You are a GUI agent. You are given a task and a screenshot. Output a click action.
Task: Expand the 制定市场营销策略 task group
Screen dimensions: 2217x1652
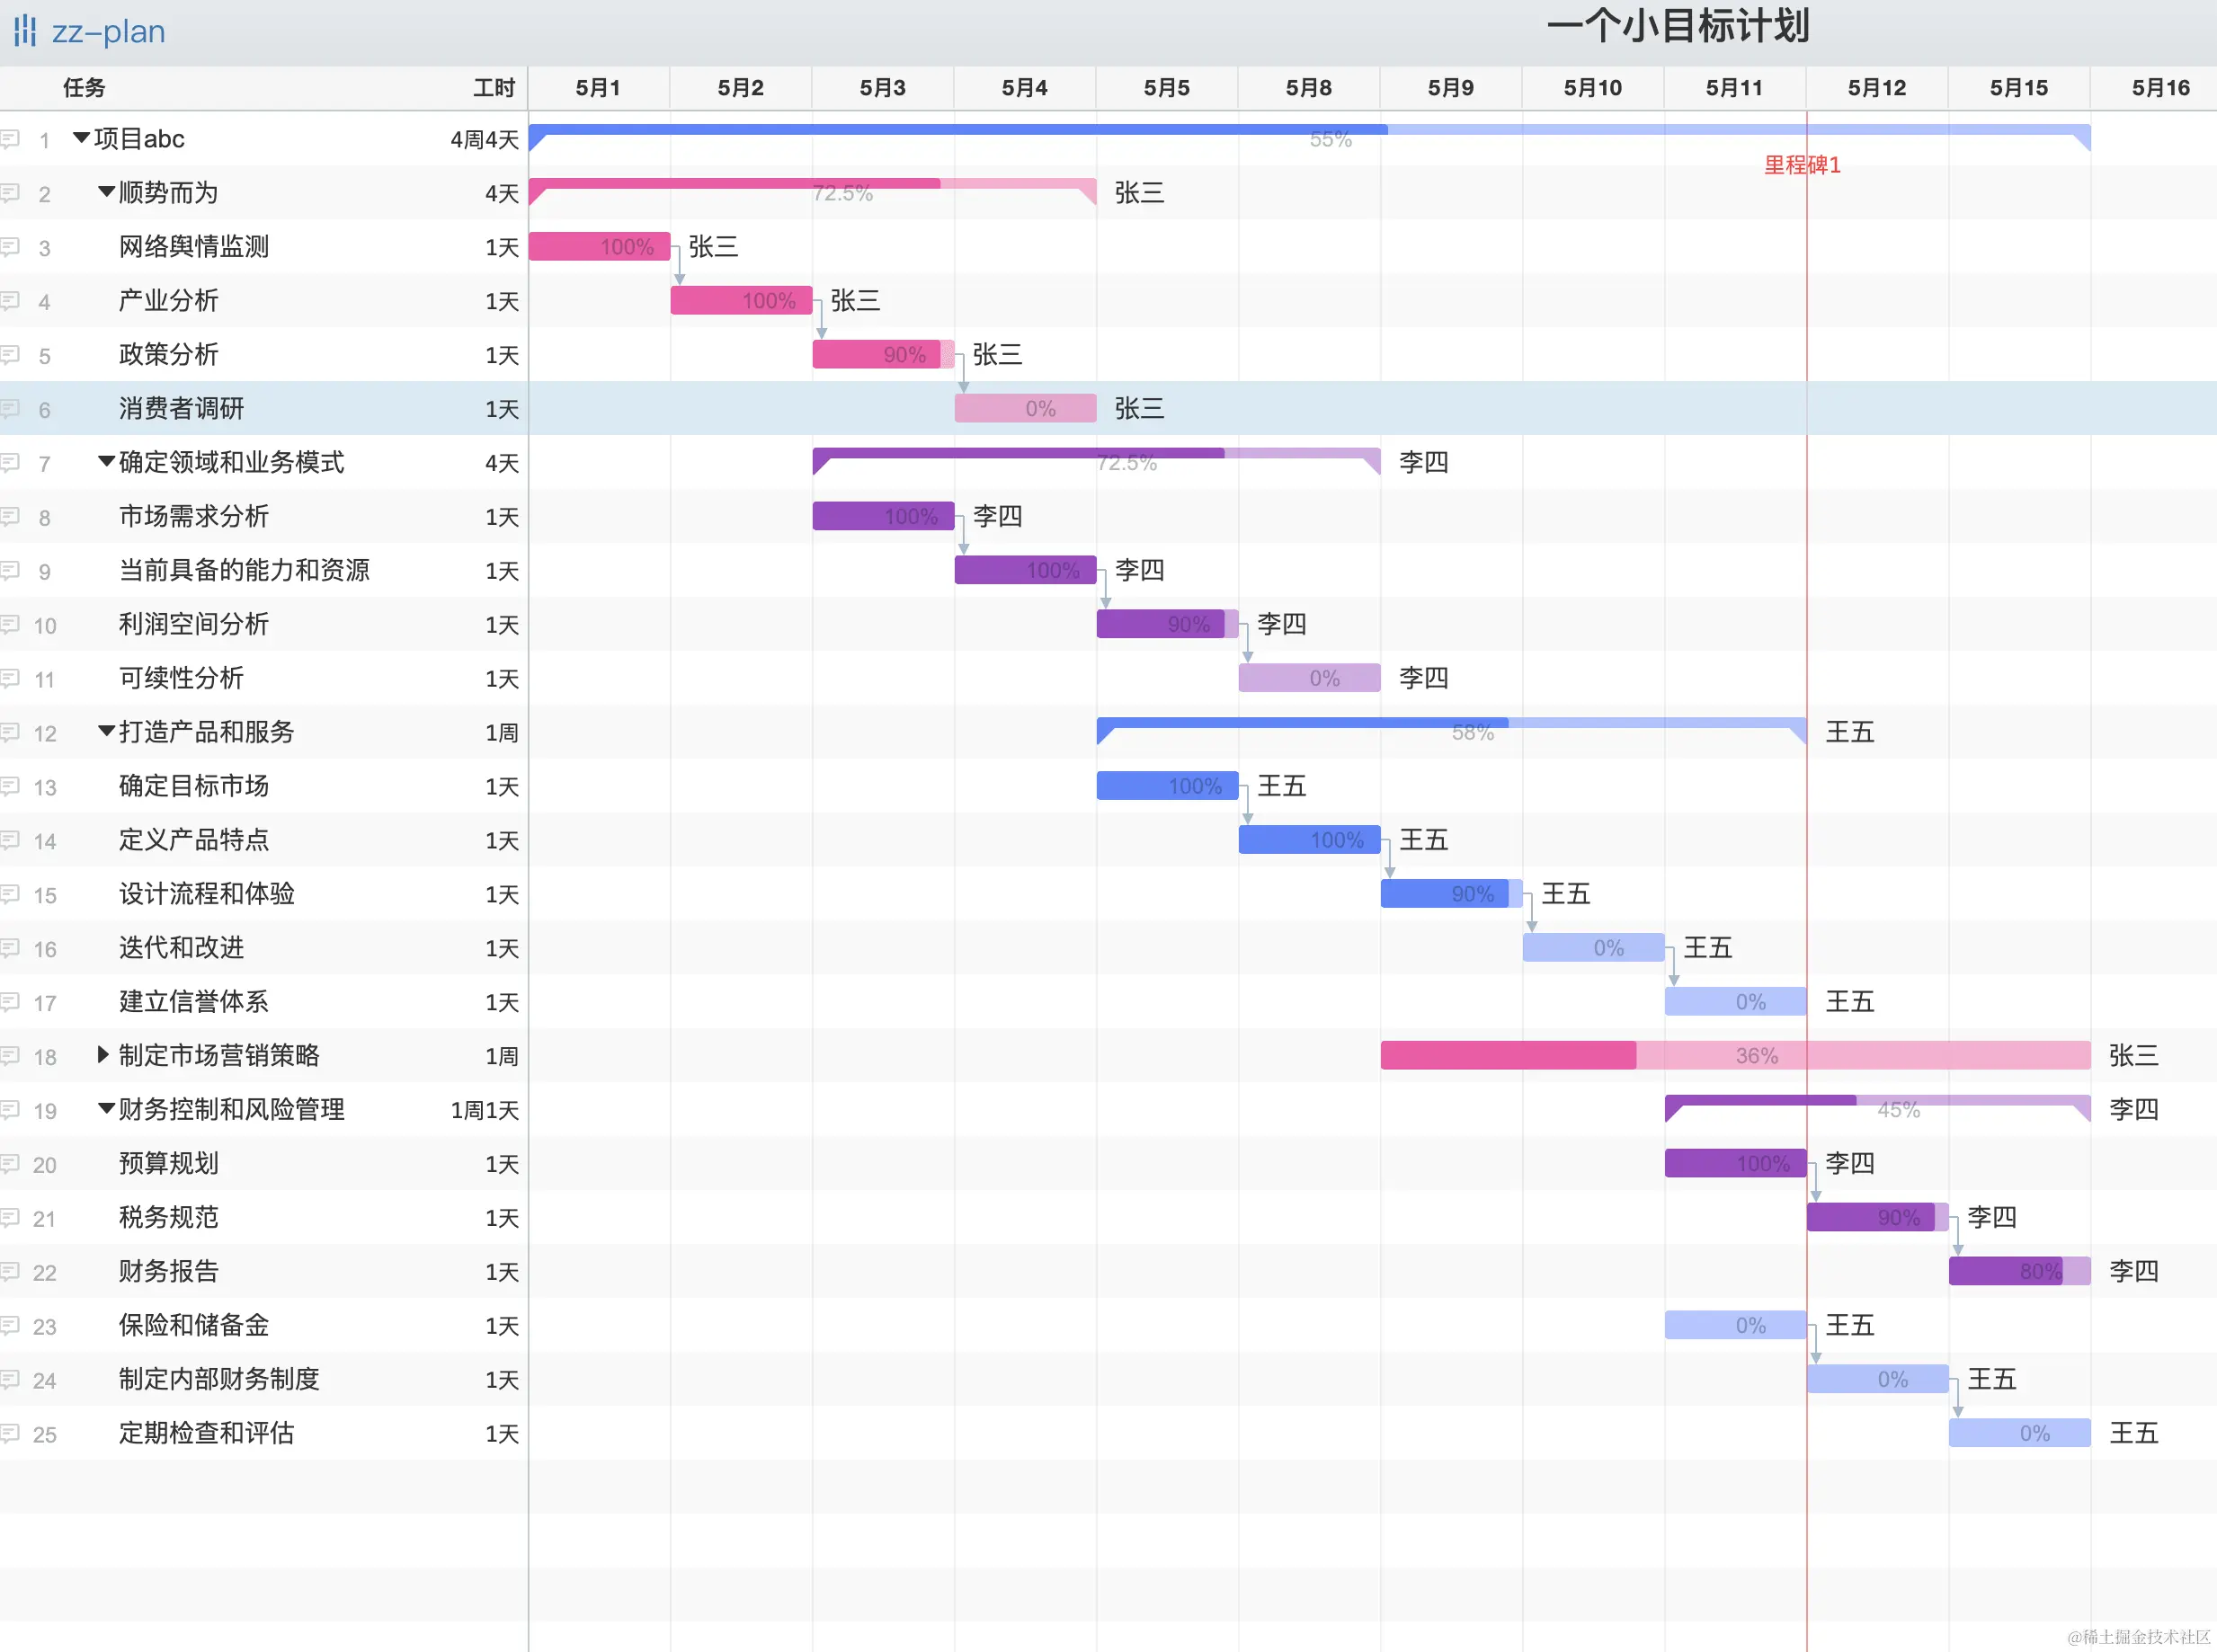pos(103,1055)
